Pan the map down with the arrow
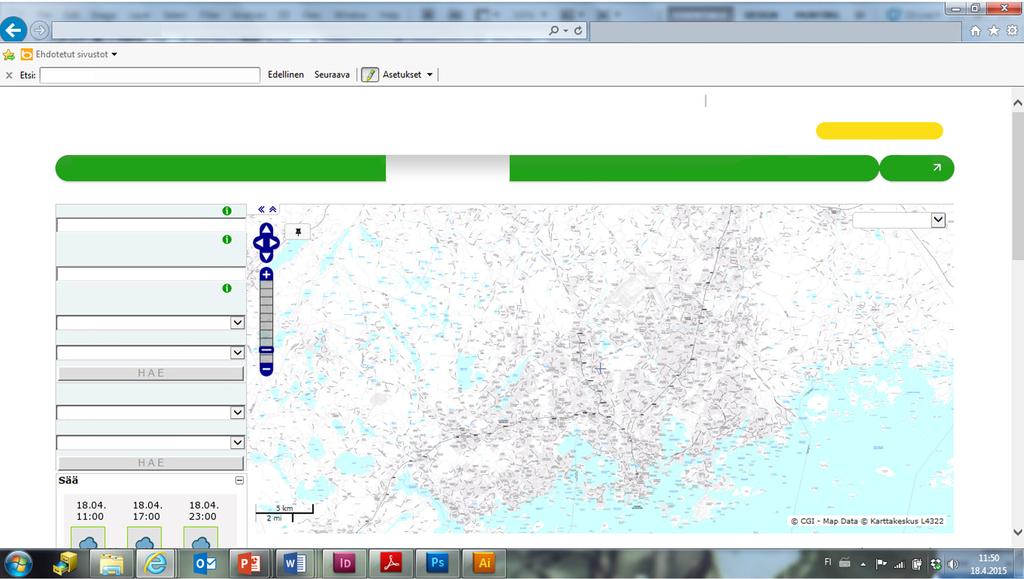1024x579 pixels. pos(266,257)
